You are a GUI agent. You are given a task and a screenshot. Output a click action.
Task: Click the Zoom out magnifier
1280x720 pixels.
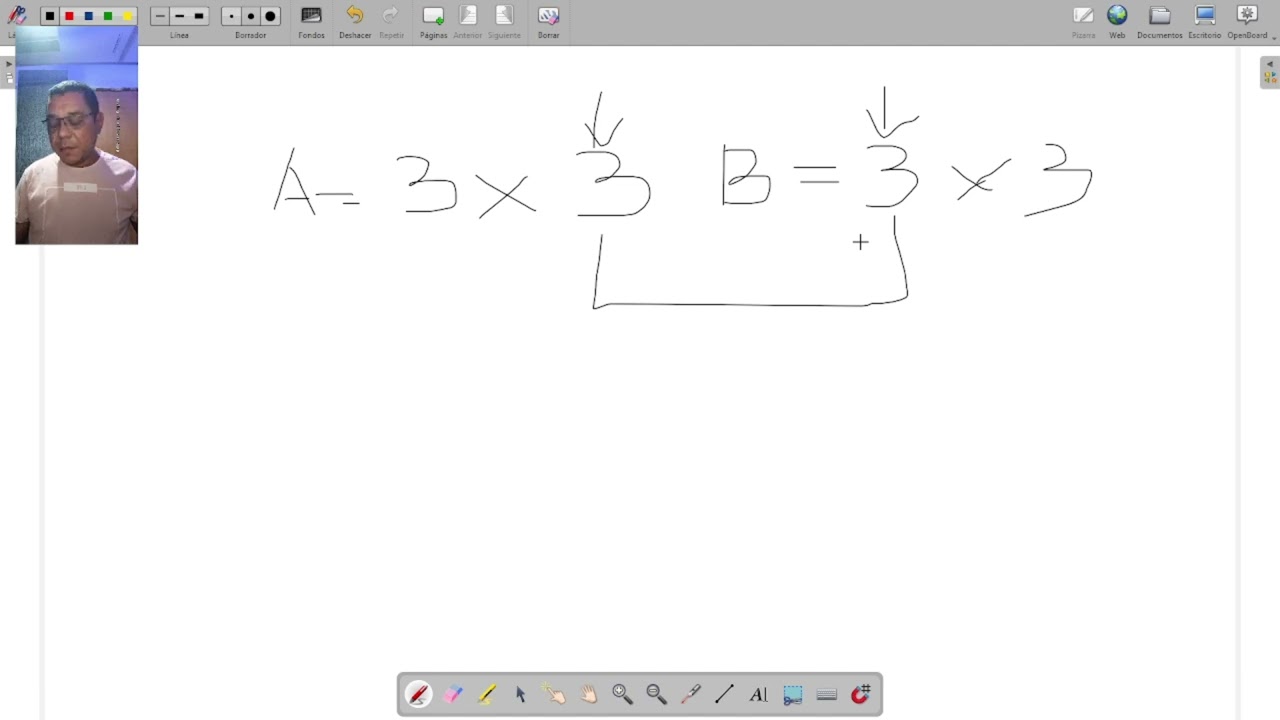tap(656, 694)
